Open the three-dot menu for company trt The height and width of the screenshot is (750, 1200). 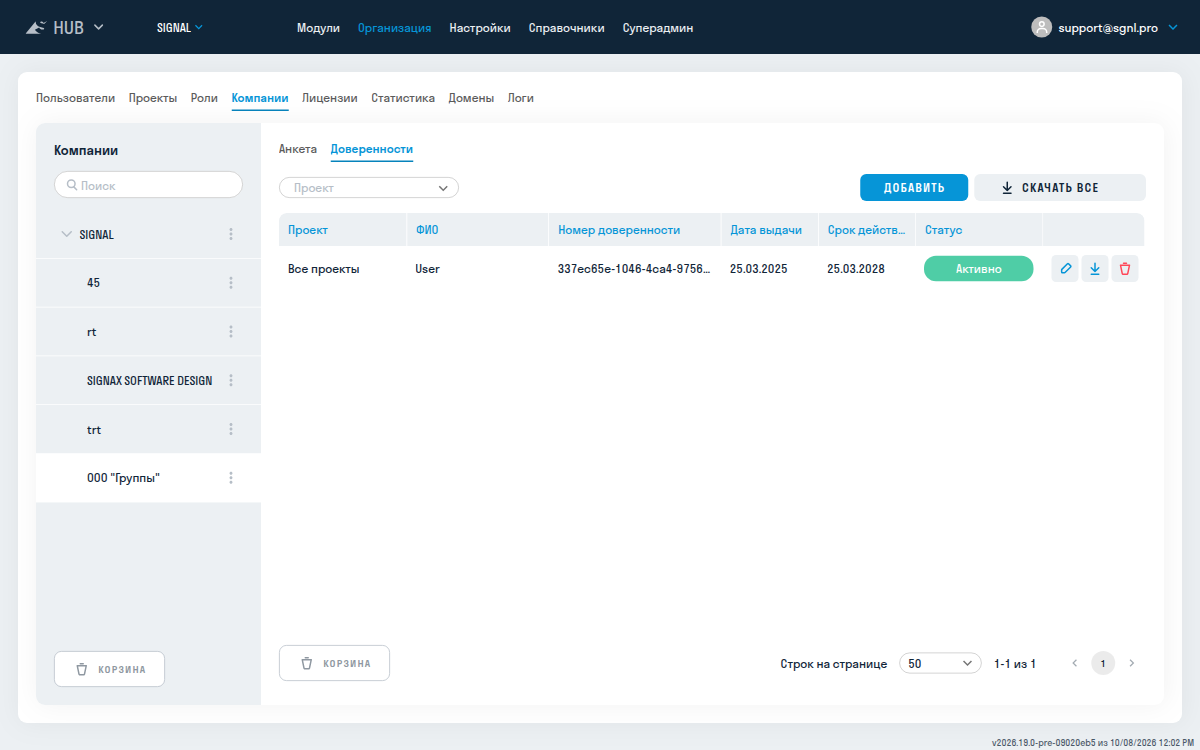point(231,429)
